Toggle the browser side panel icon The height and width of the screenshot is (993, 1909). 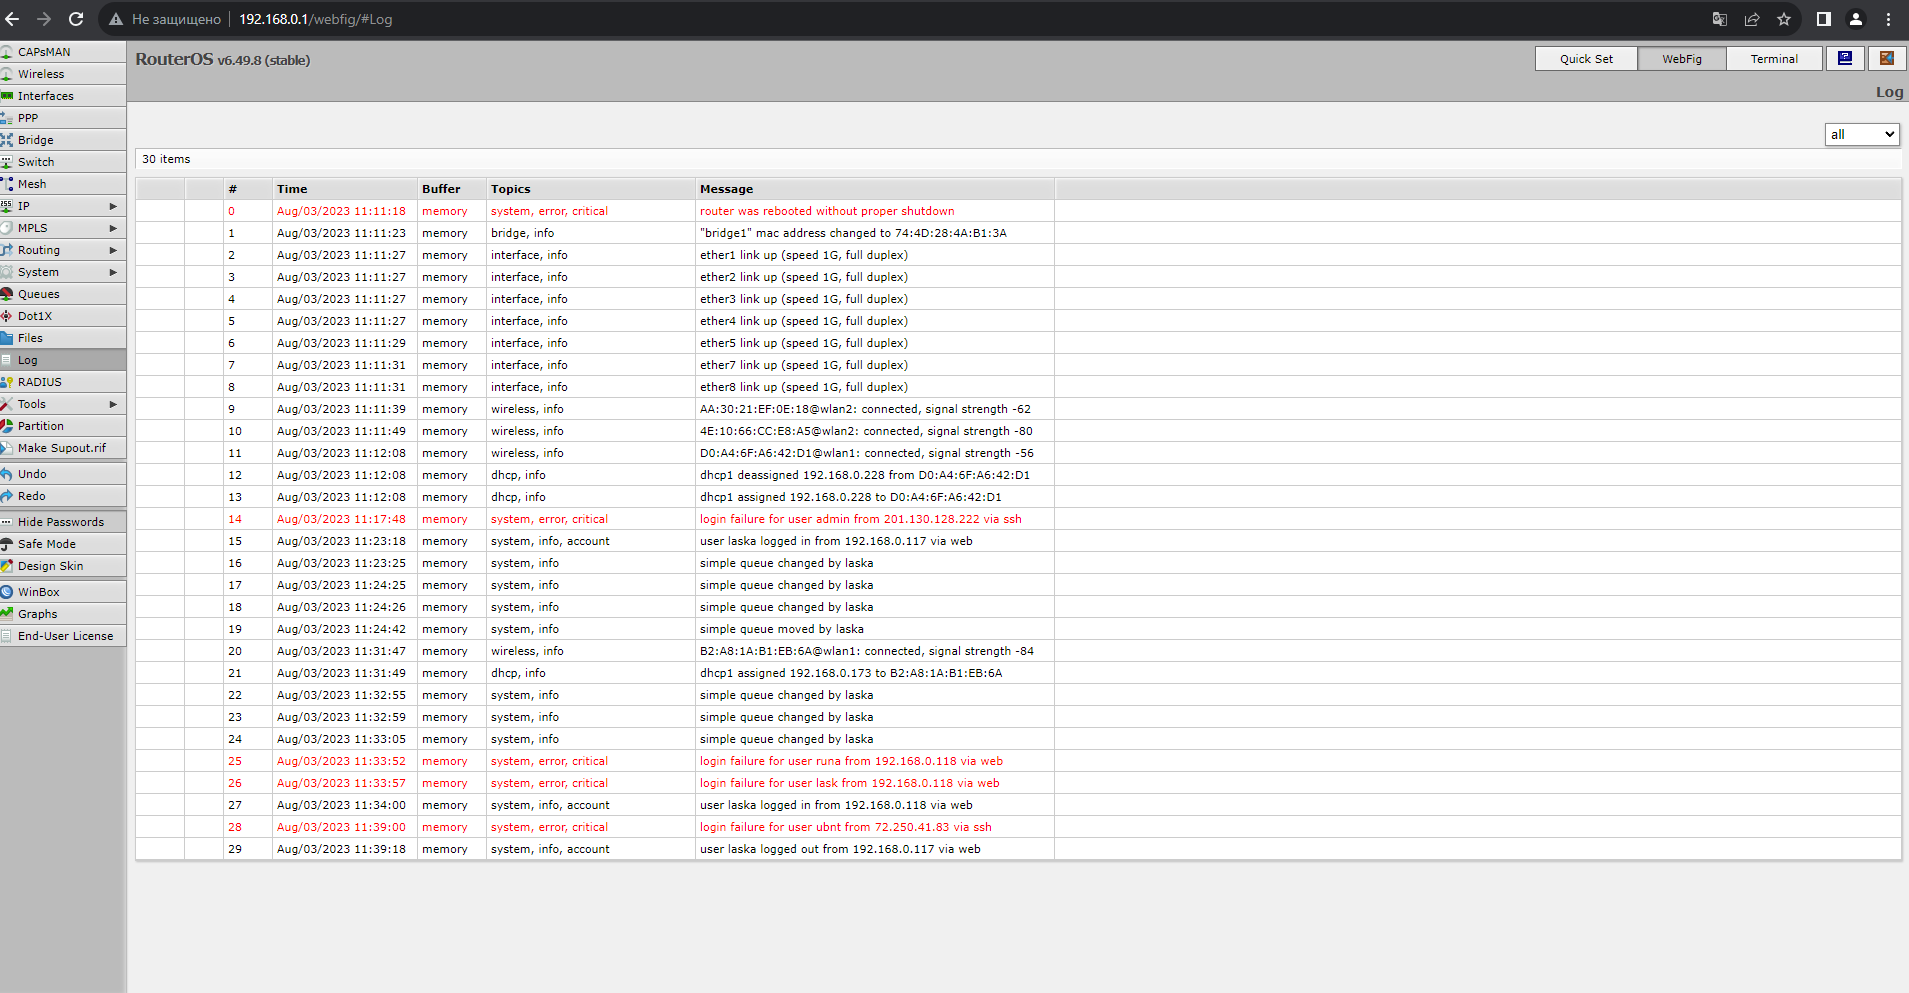click(x=1824, y=19)
